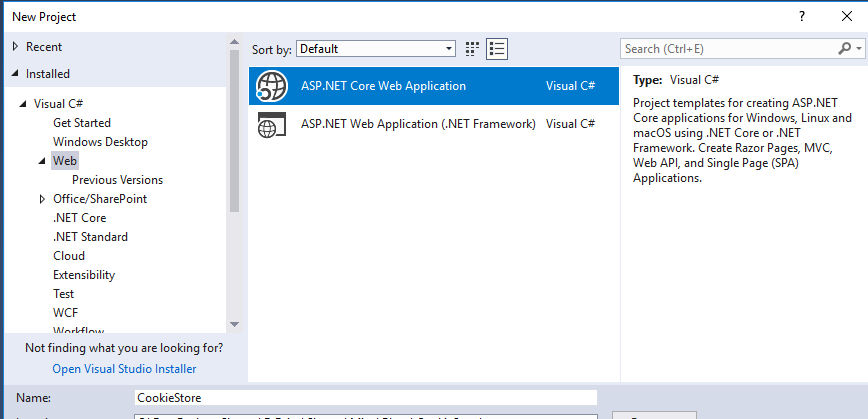The height and width of the screenshot is (419, 868).
Task: Click Visual C# in the .NET Framework row
Action: pos(570,124)
